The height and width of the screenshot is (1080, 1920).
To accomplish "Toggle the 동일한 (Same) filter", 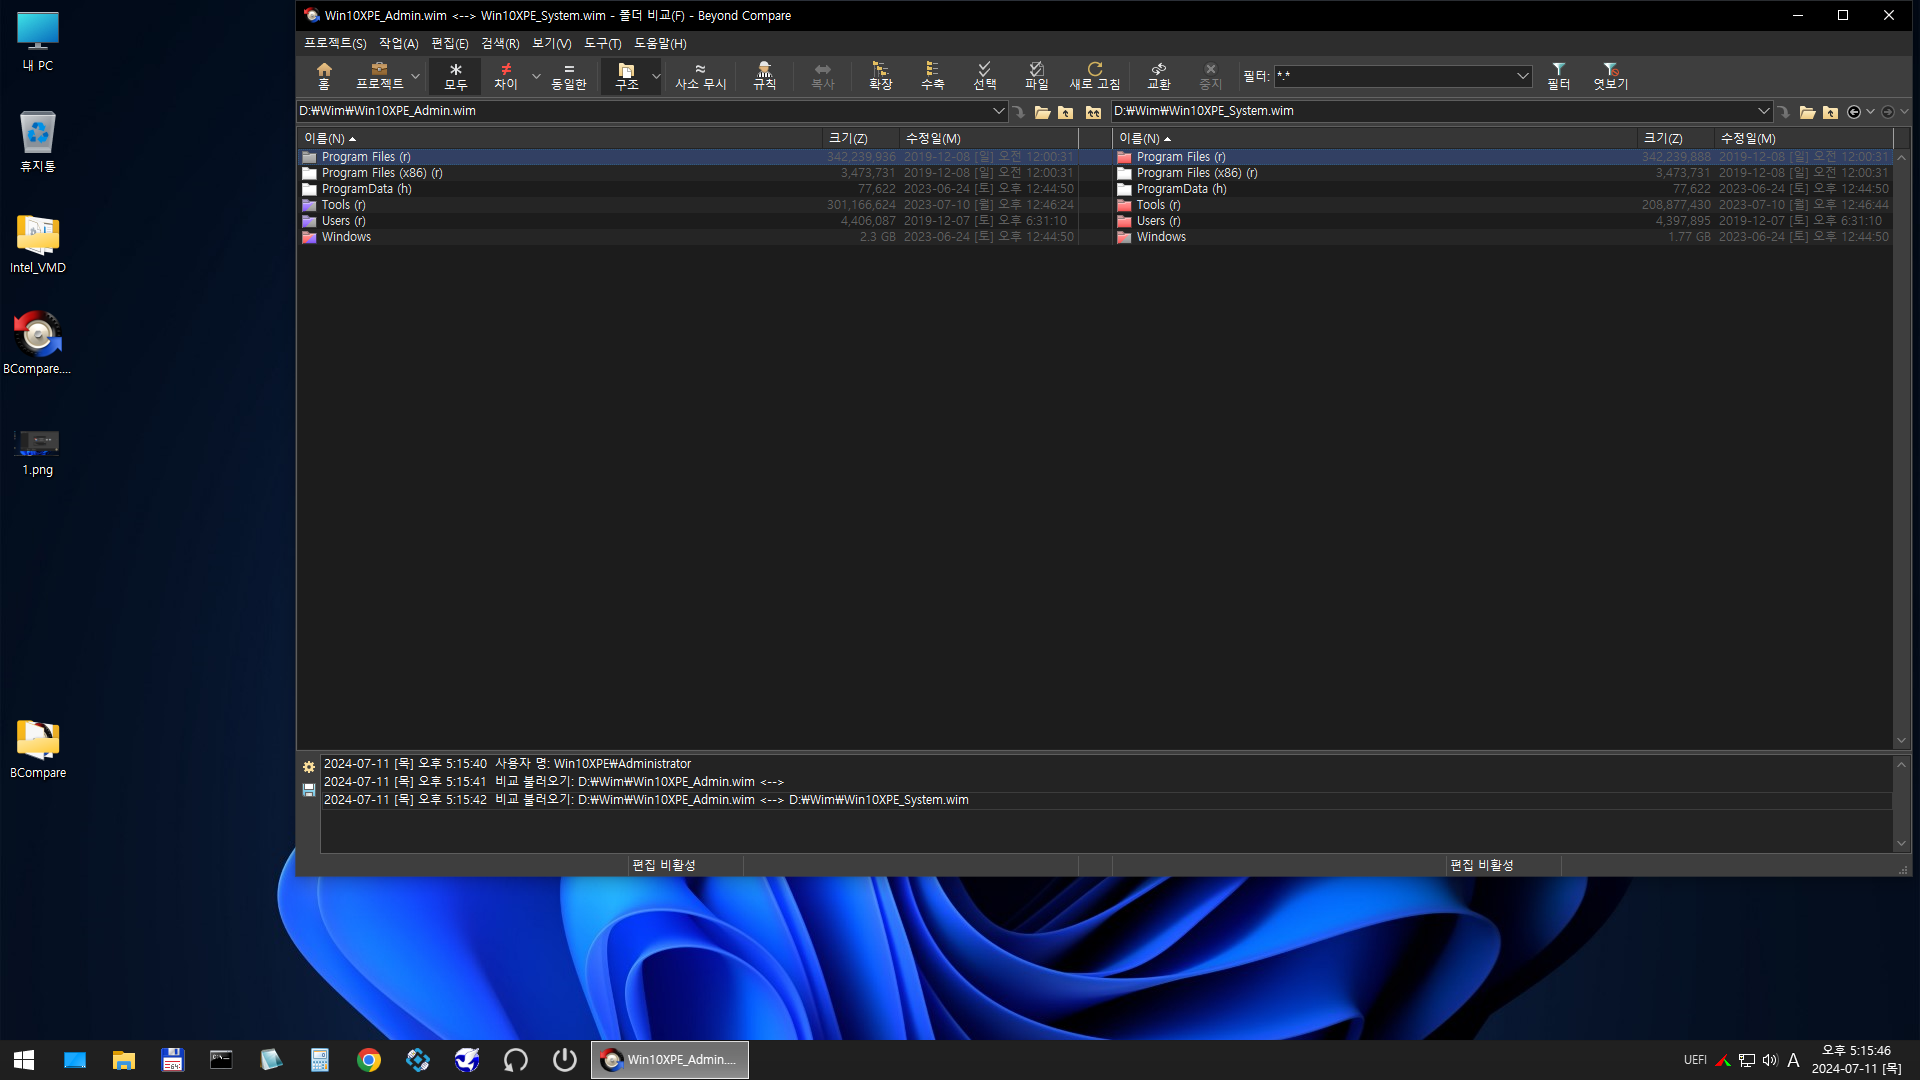I will pos(569,76).
